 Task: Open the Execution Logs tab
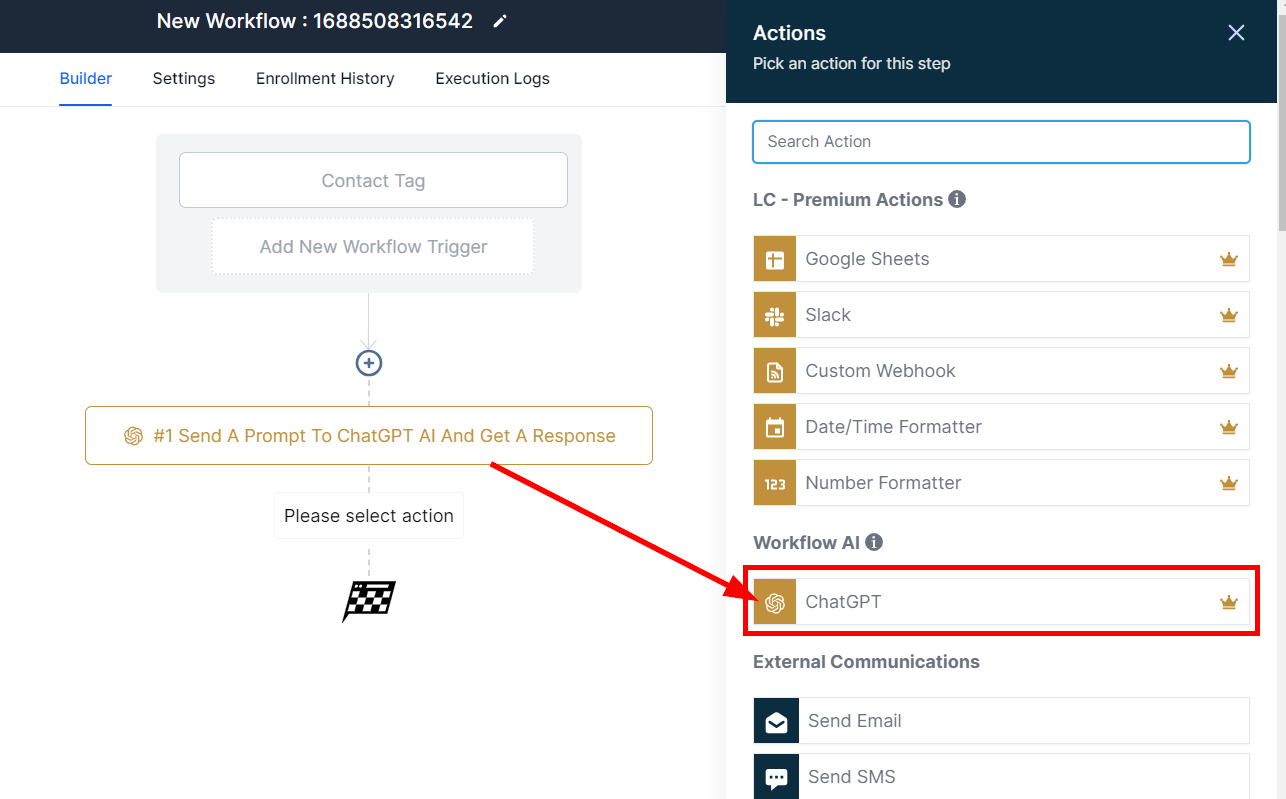point(492,79)
